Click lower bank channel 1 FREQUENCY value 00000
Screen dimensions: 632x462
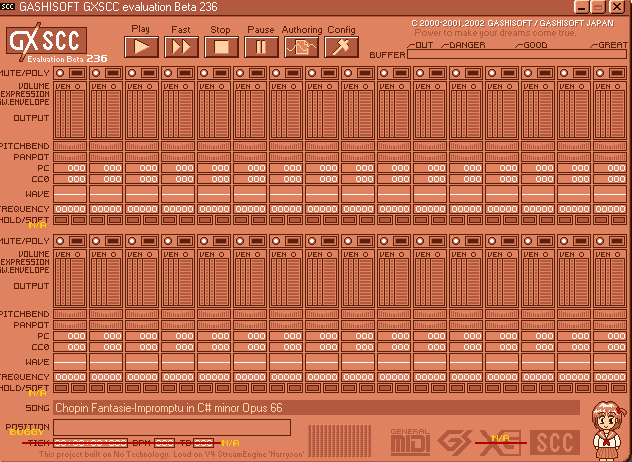pos(70,377)
